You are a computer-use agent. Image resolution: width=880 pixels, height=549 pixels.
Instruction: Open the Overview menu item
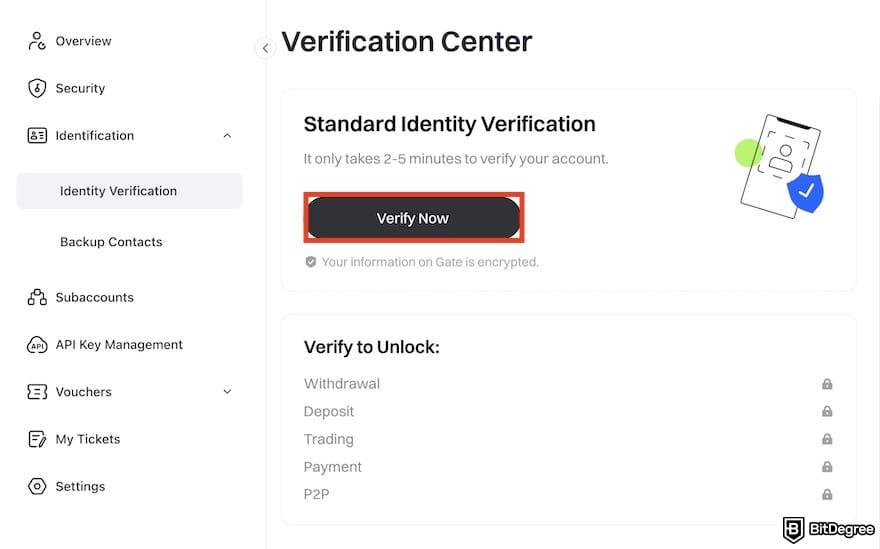point(83,41)
